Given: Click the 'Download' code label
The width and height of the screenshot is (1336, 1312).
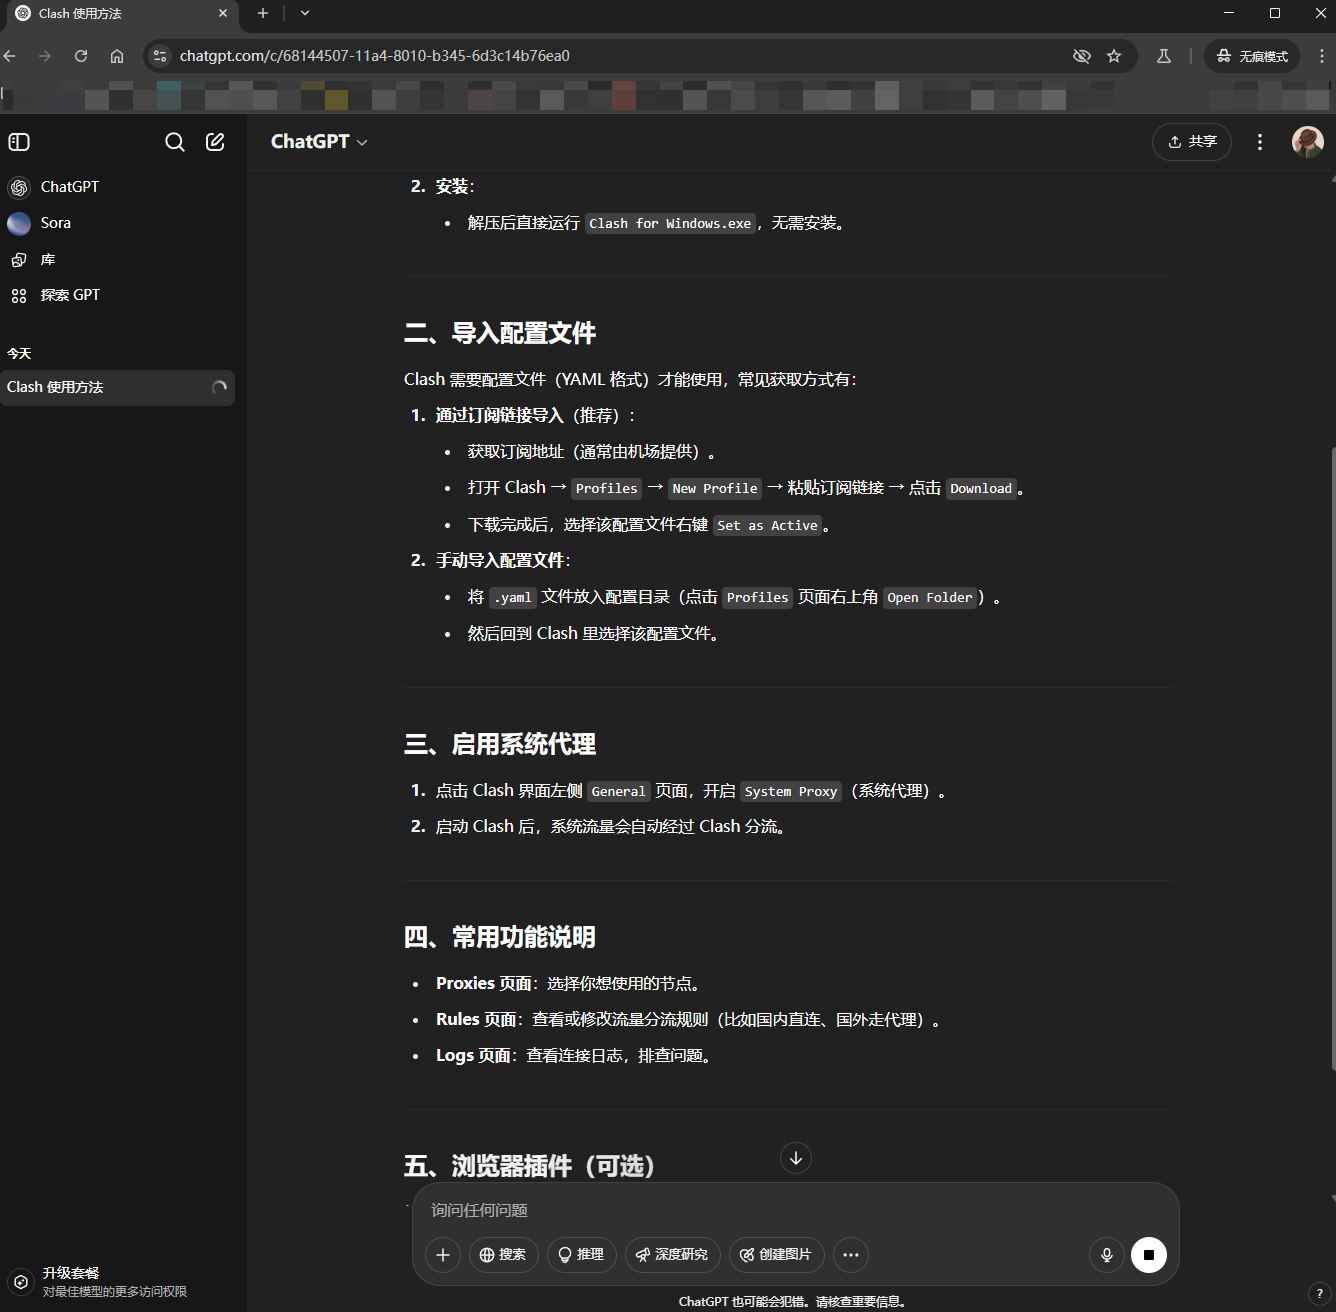Looking at the screenshot, I should click(x=981, y=489).
